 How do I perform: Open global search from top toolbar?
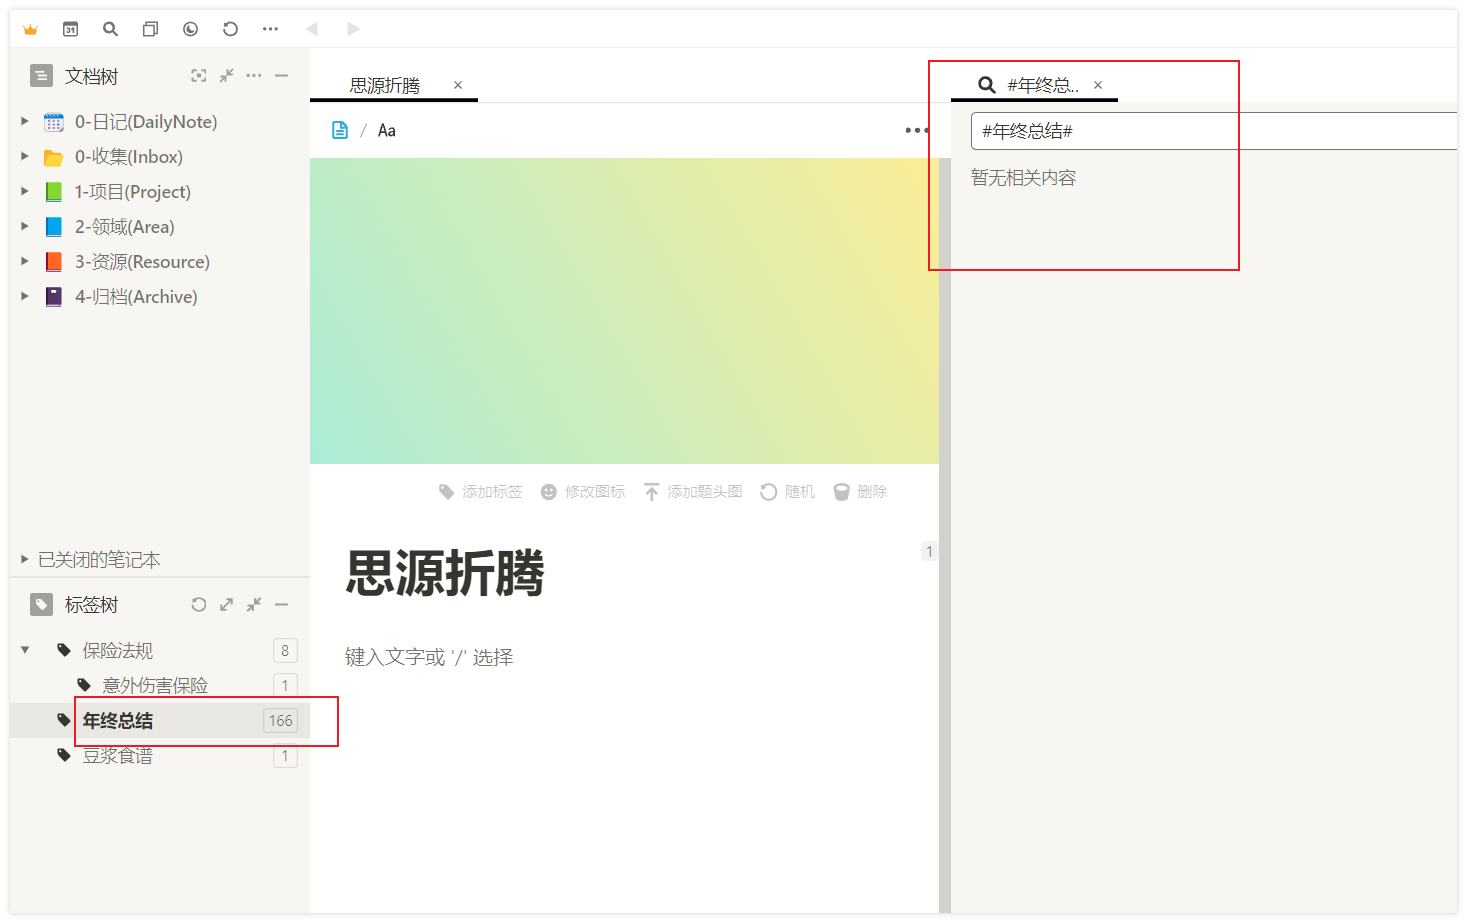(x=110, y=30)
